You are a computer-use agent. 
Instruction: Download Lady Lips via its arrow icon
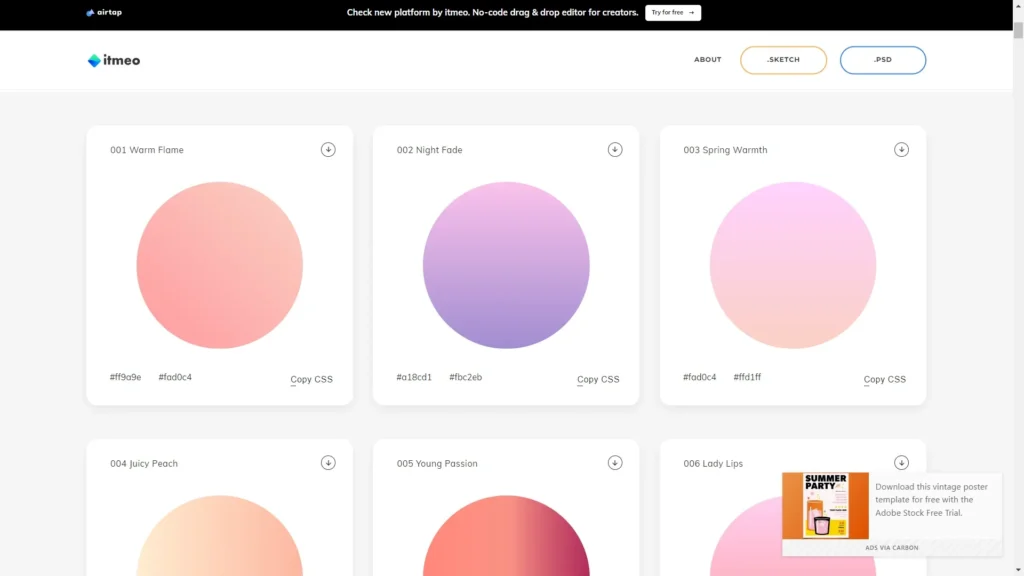click(901, 462)
